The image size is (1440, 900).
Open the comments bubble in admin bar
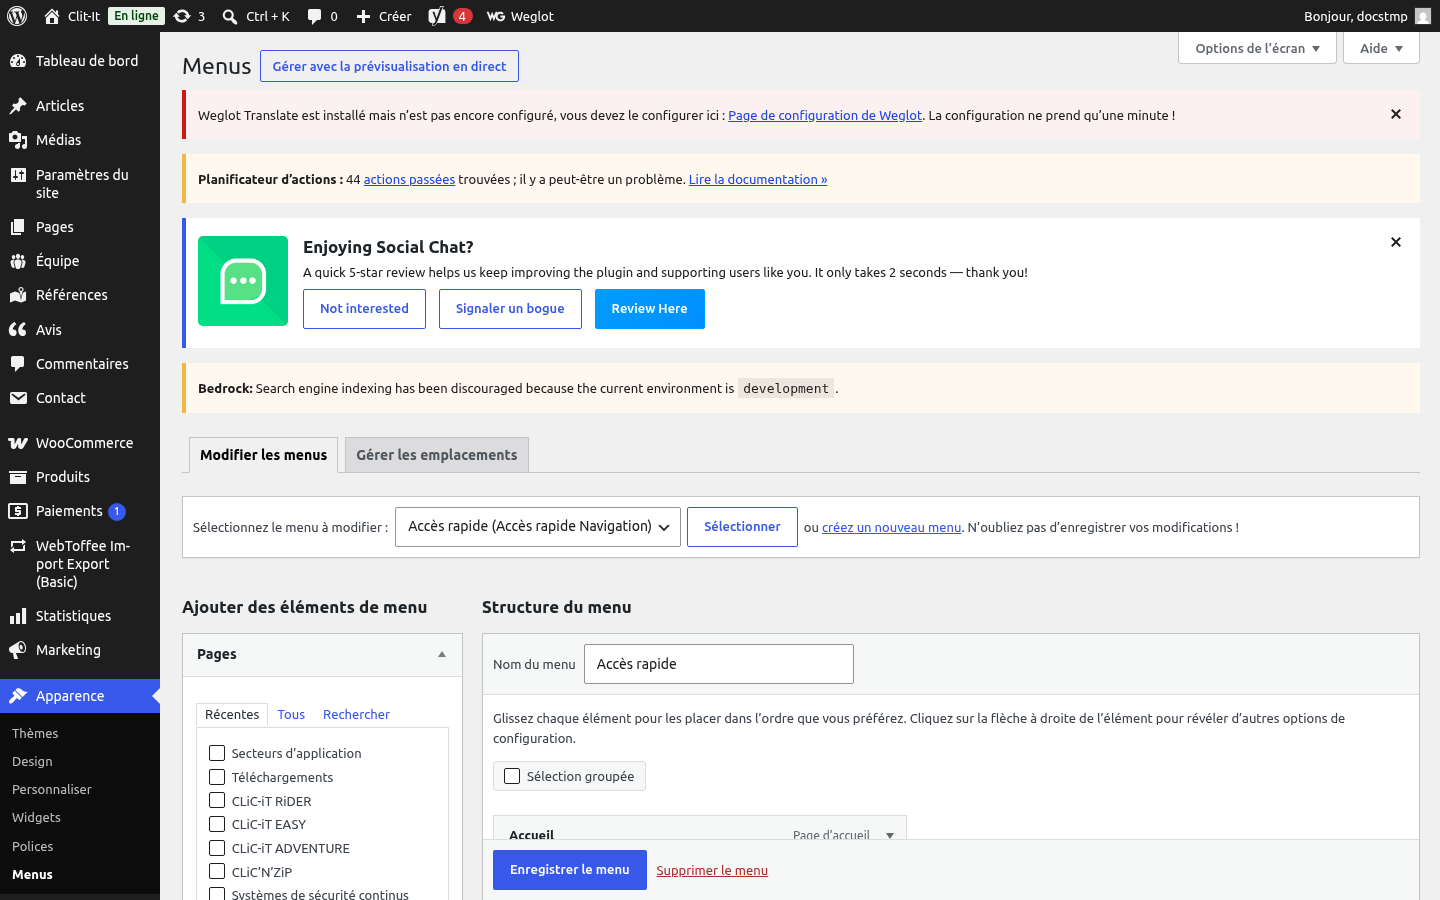click(x=314, y=16)
